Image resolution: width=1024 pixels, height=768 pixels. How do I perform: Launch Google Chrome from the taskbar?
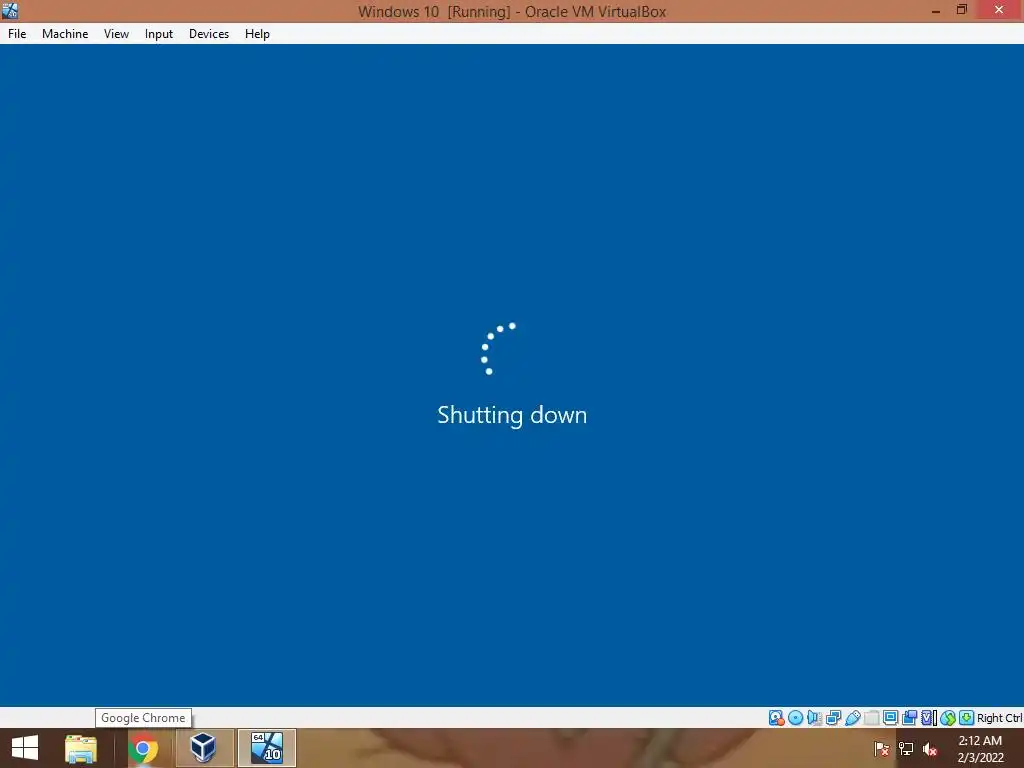(144, 748)
